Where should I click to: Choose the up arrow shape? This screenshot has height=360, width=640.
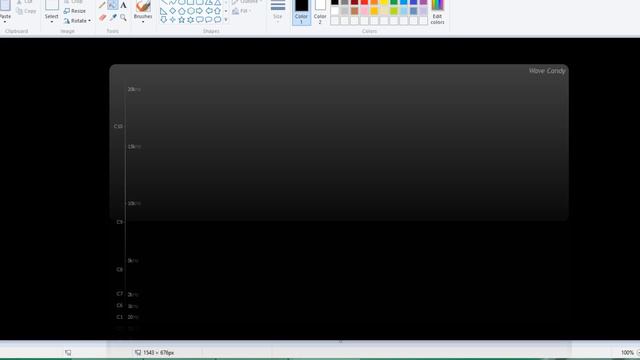click(x=218, y=11)
